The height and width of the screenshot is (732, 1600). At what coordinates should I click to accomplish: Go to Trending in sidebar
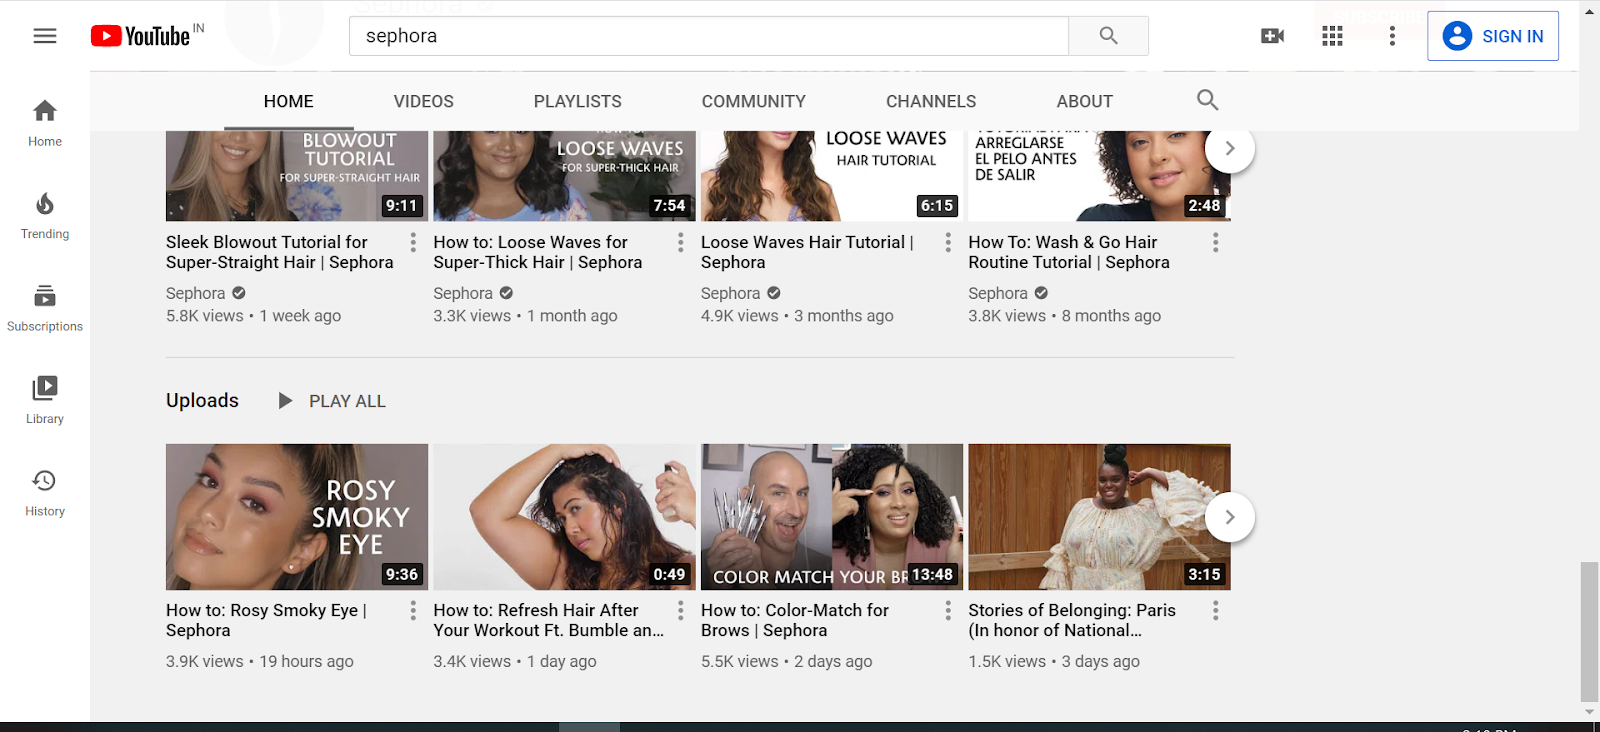[x=45, y=216]
